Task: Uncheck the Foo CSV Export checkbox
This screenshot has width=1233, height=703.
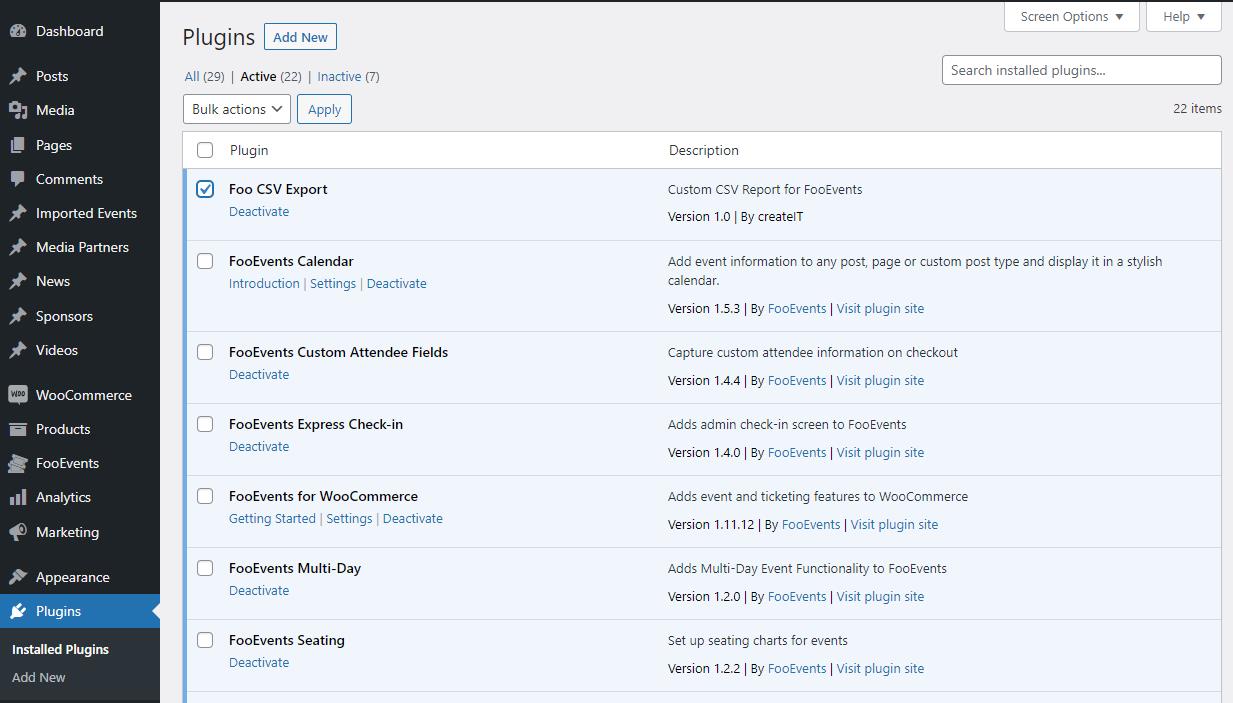Action: [x=205, y=189]
